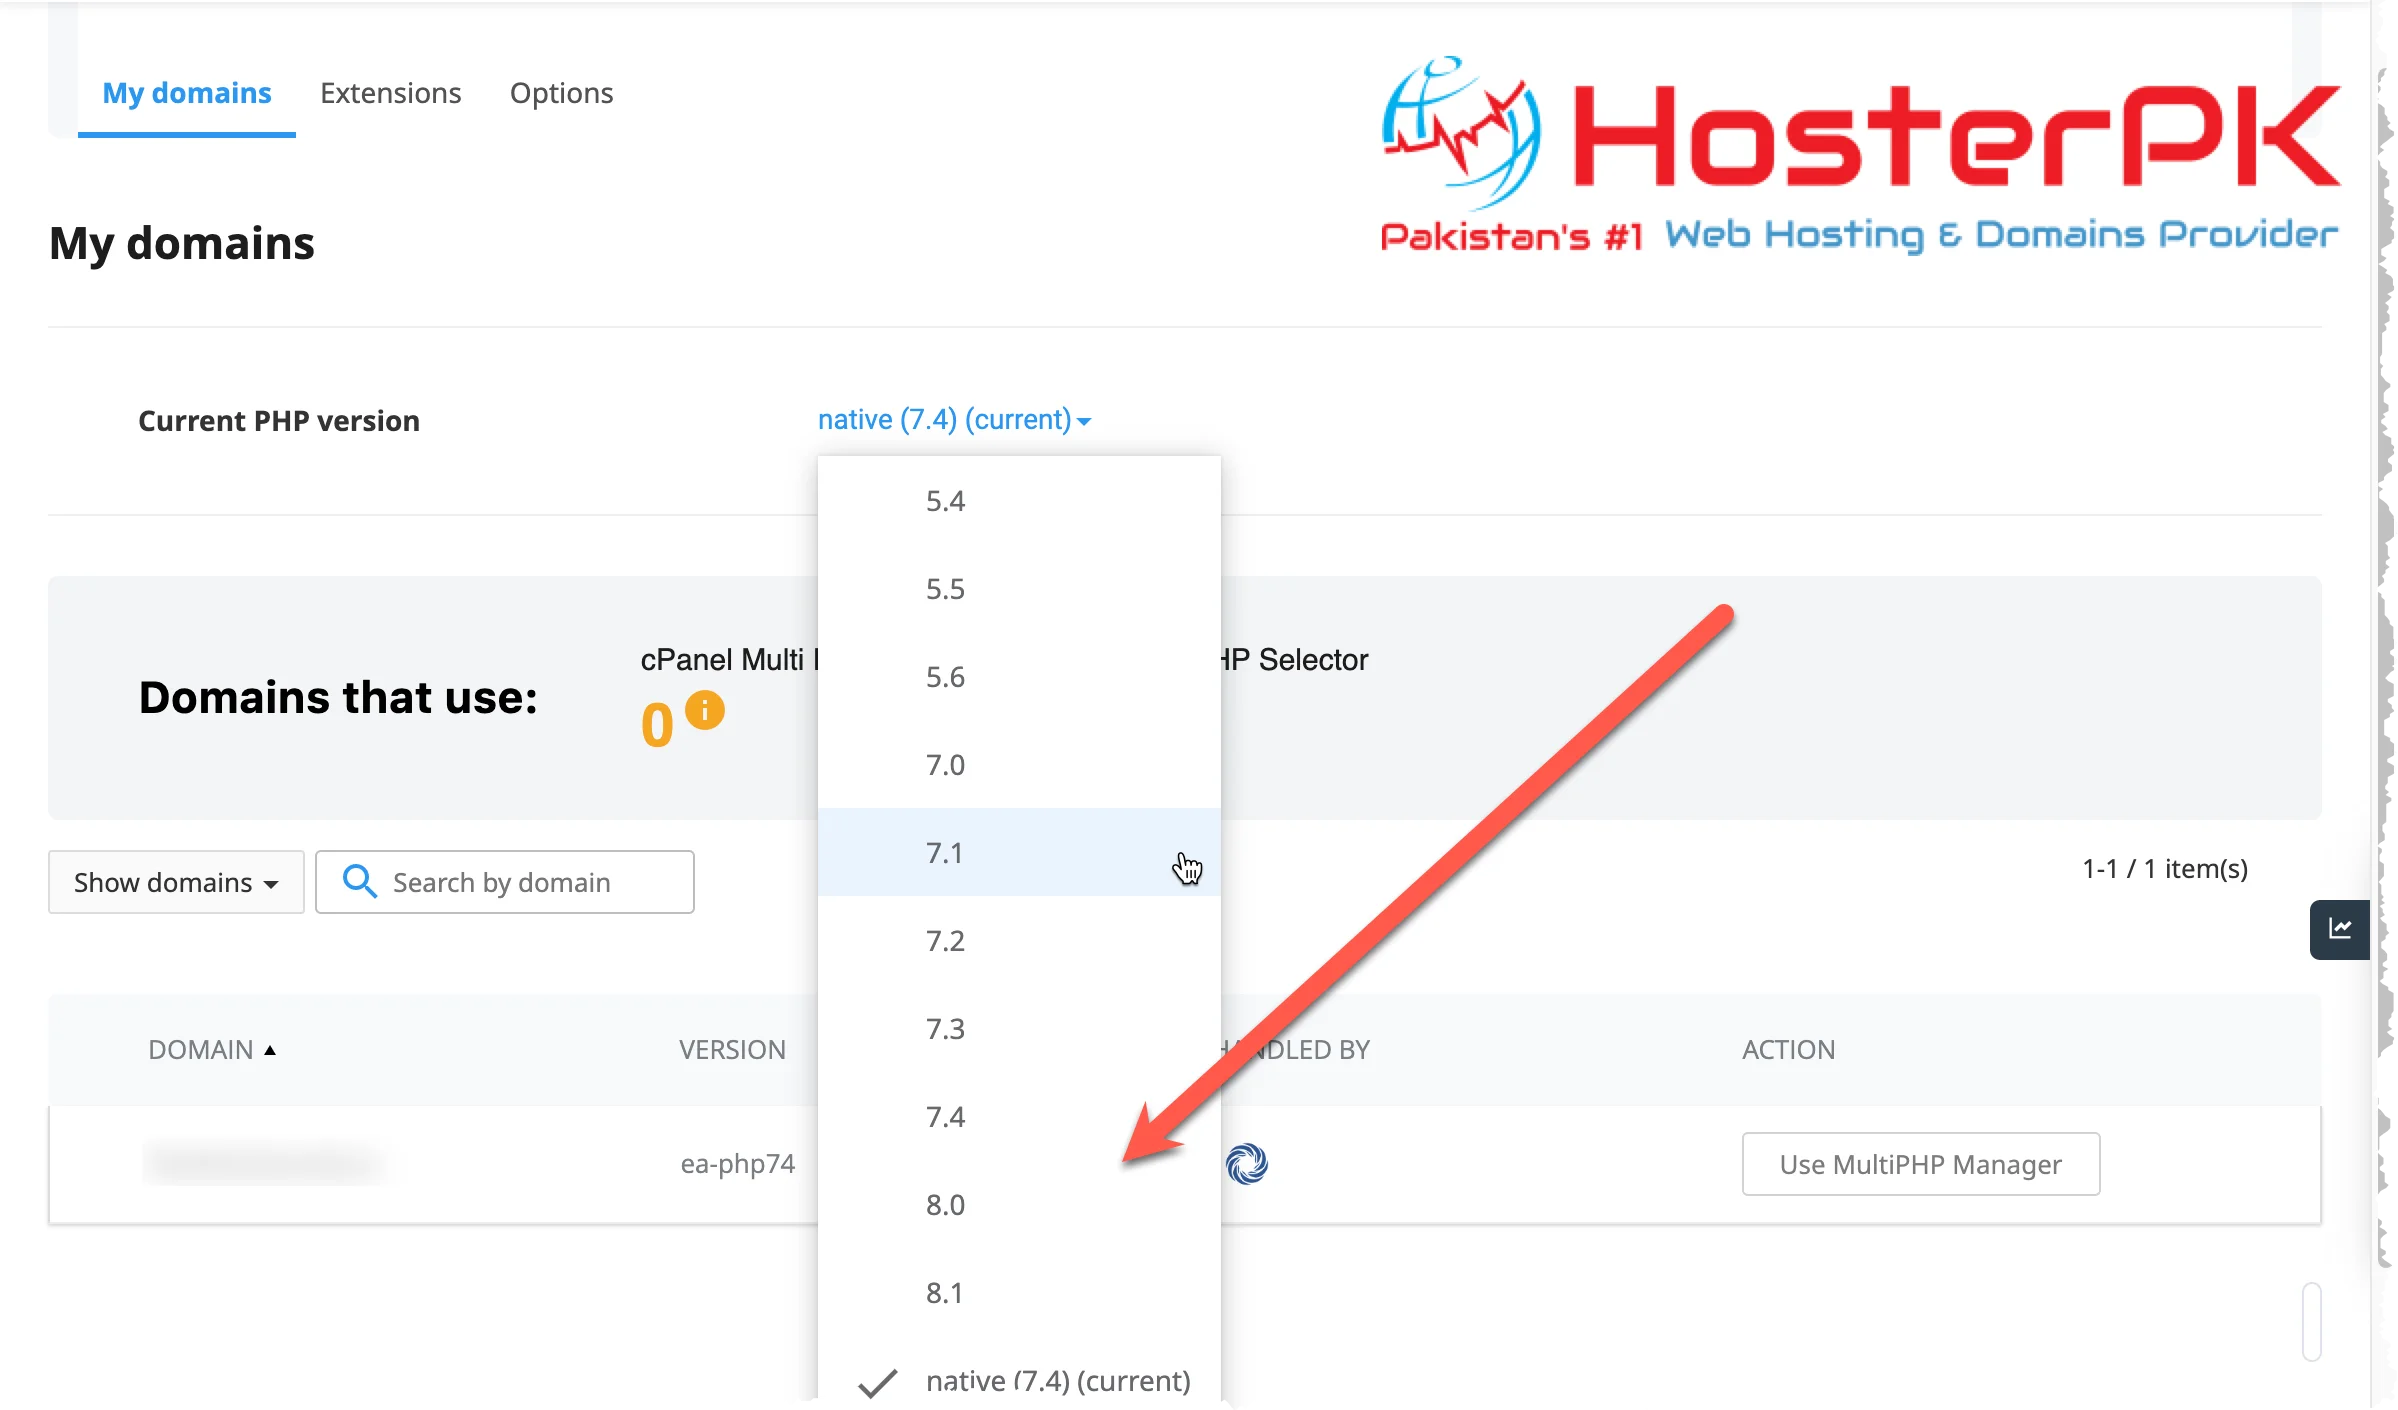This screenshot has width=2398, height=1410.
Task: Click the My domains tab
Action: click(185, 92)
